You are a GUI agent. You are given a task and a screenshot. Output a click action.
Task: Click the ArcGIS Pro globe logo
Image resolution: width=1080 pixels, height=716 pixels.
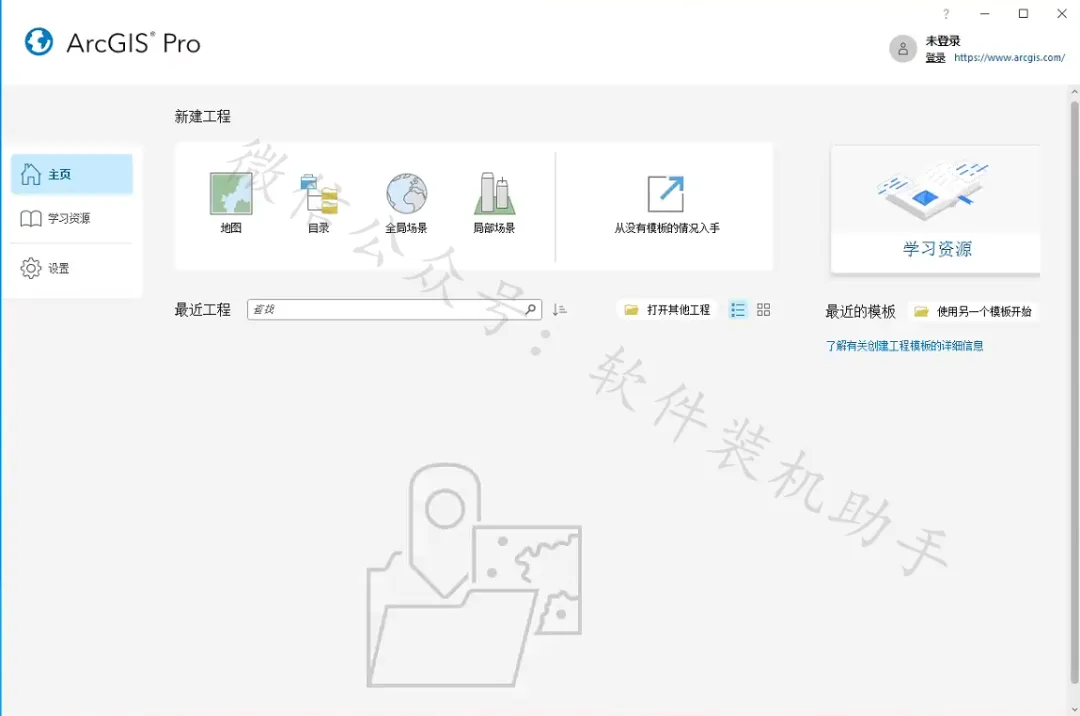coord(39,42)
